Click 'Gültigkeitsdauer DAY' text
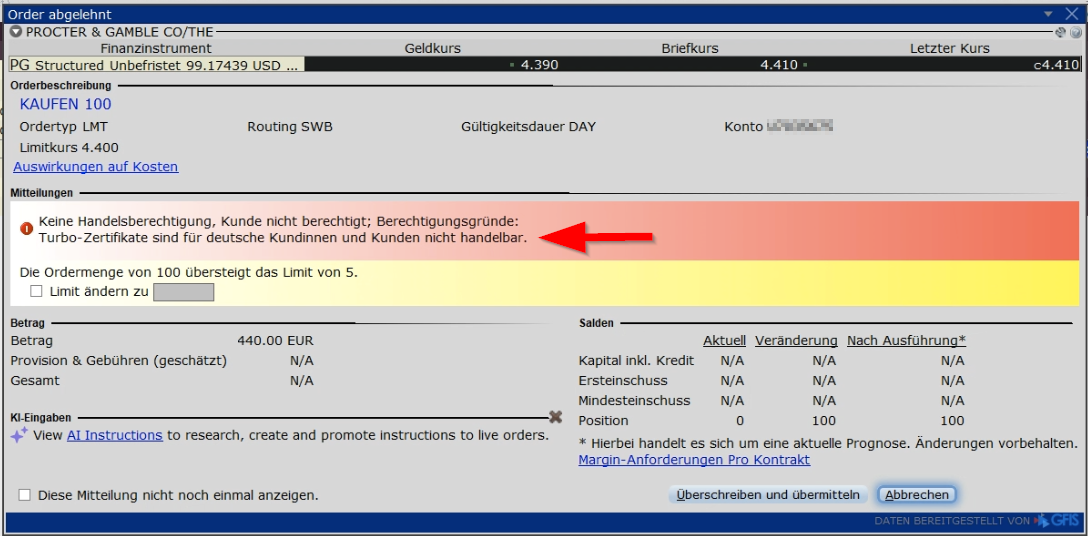Image resolution: width=1088 pixels, height=536 pixels. [528, 127]
